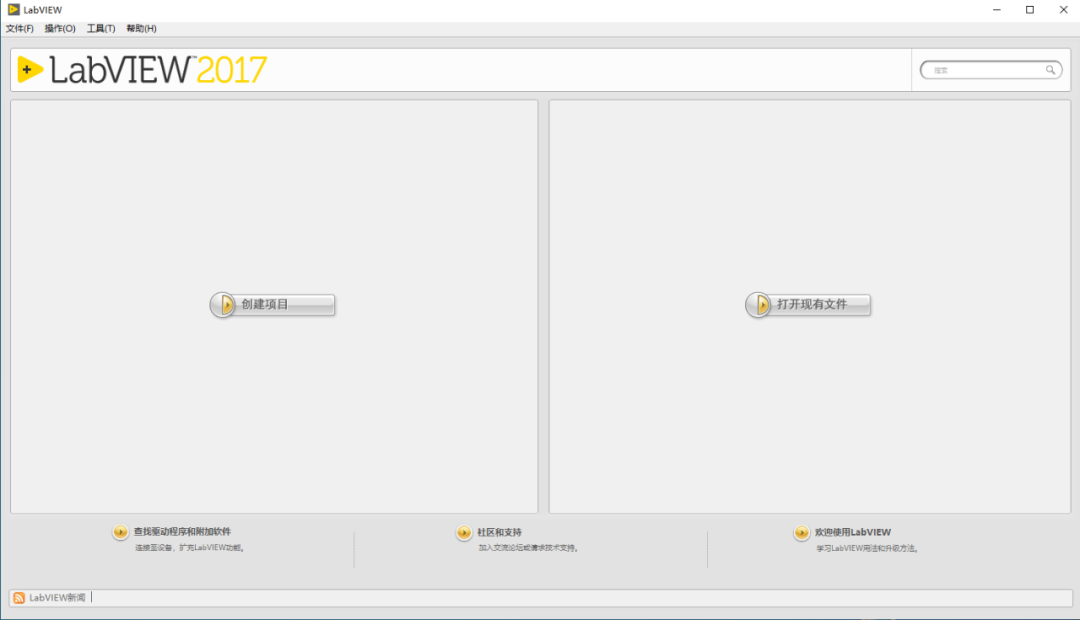
Task: Open the 欢迎使用LabVIEW link
Action: (x=853, y=533)
